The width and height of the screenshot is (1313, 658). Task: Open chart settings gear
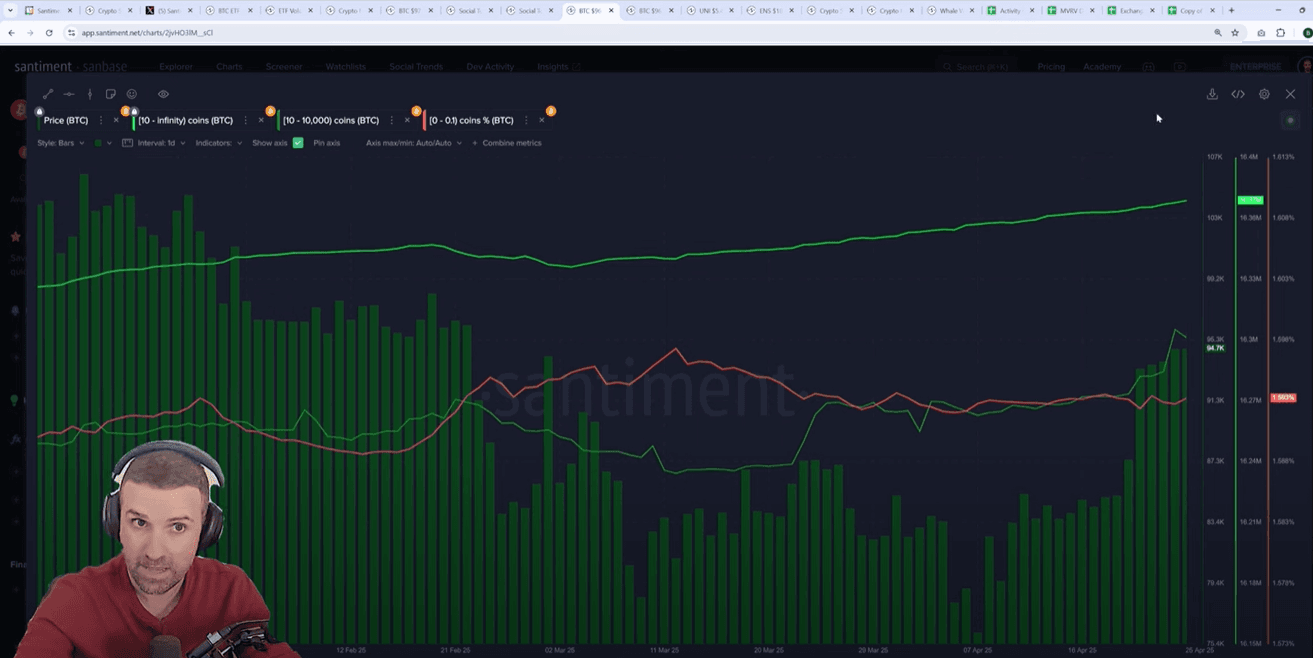pos(1264,94)
